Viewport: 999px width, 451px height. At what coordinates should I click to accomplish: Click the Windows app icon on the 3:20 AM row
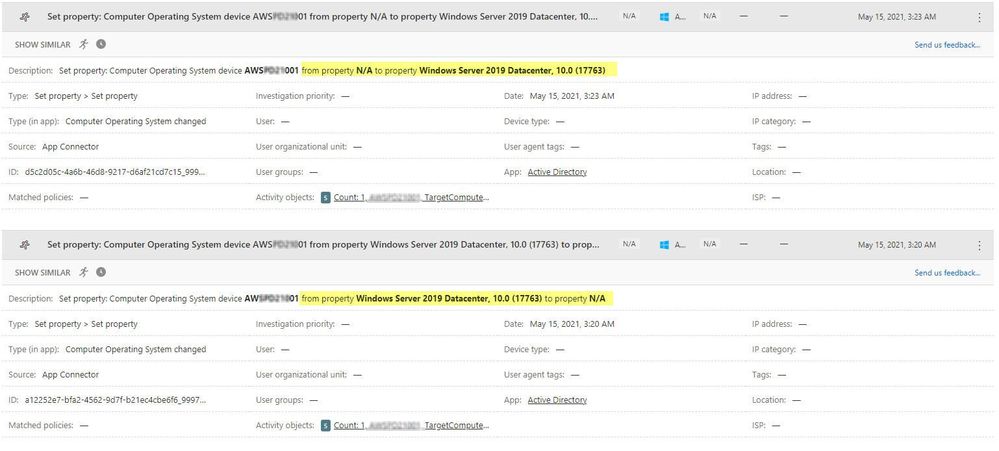click(x=665, y=245)
